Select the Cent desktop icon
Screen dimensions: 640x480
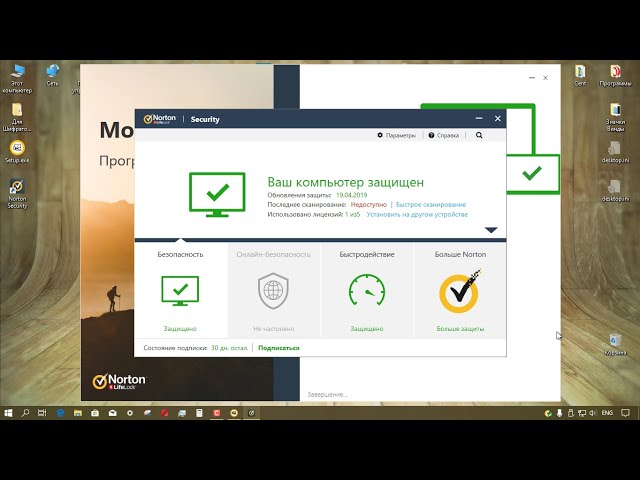580,75
